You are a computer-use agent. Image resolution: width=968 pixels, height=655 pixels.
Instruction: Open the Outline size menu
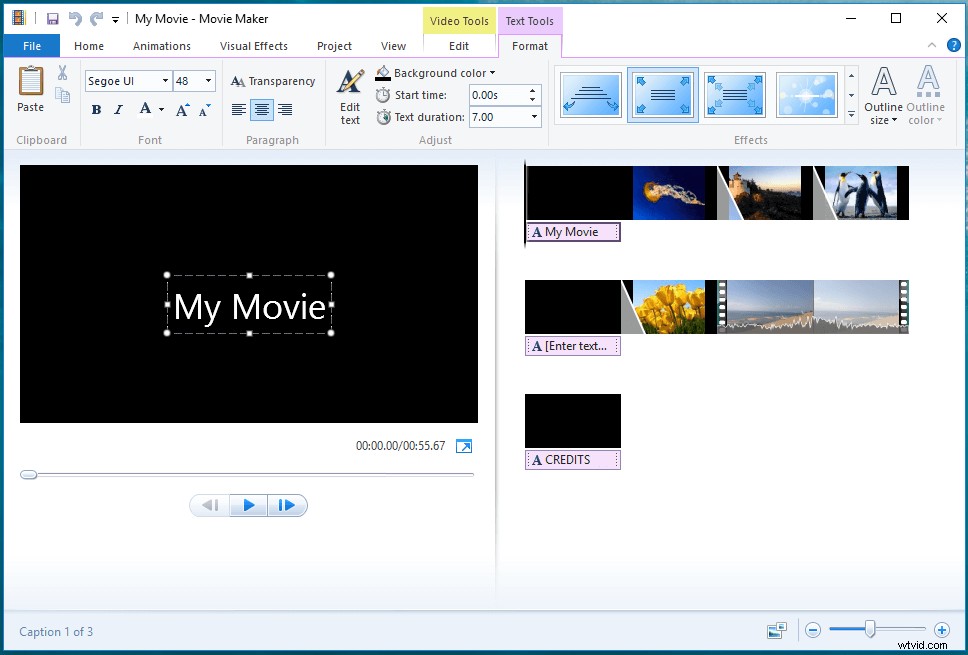click(883, 93)
